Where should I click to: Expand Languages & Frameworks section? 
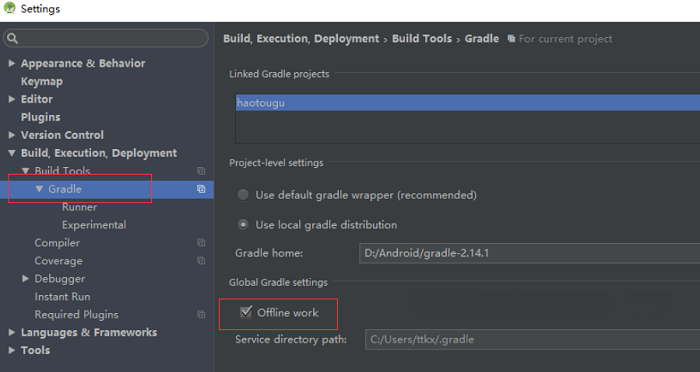(x=12, y=332)
